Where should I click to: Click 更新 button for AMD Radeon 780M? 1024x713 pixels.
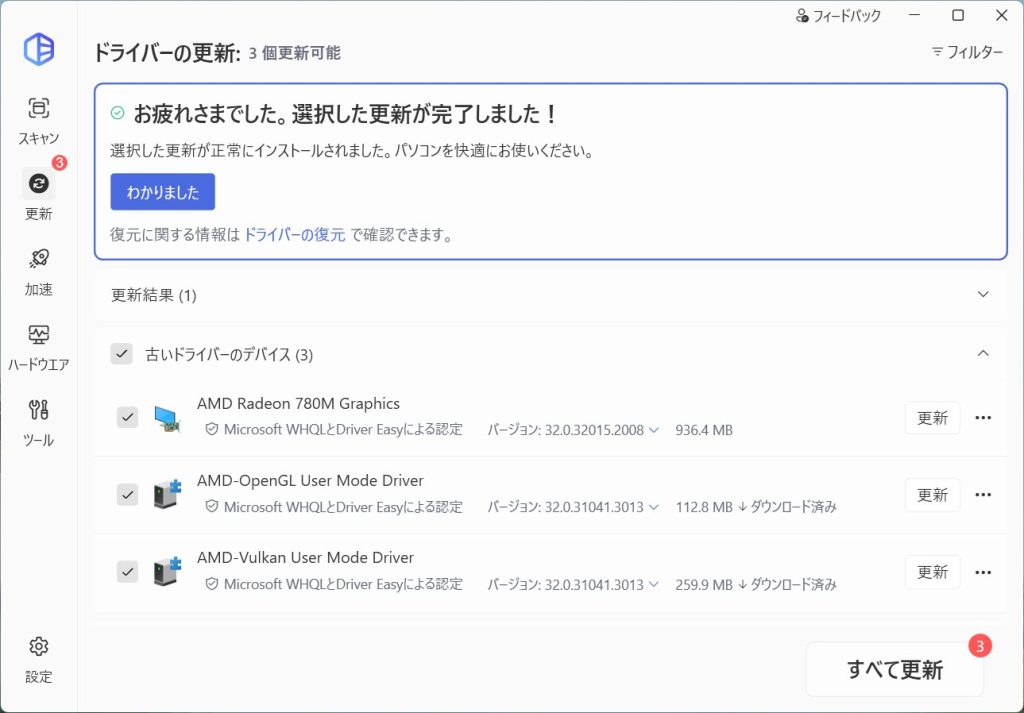(x=932, y=418)
